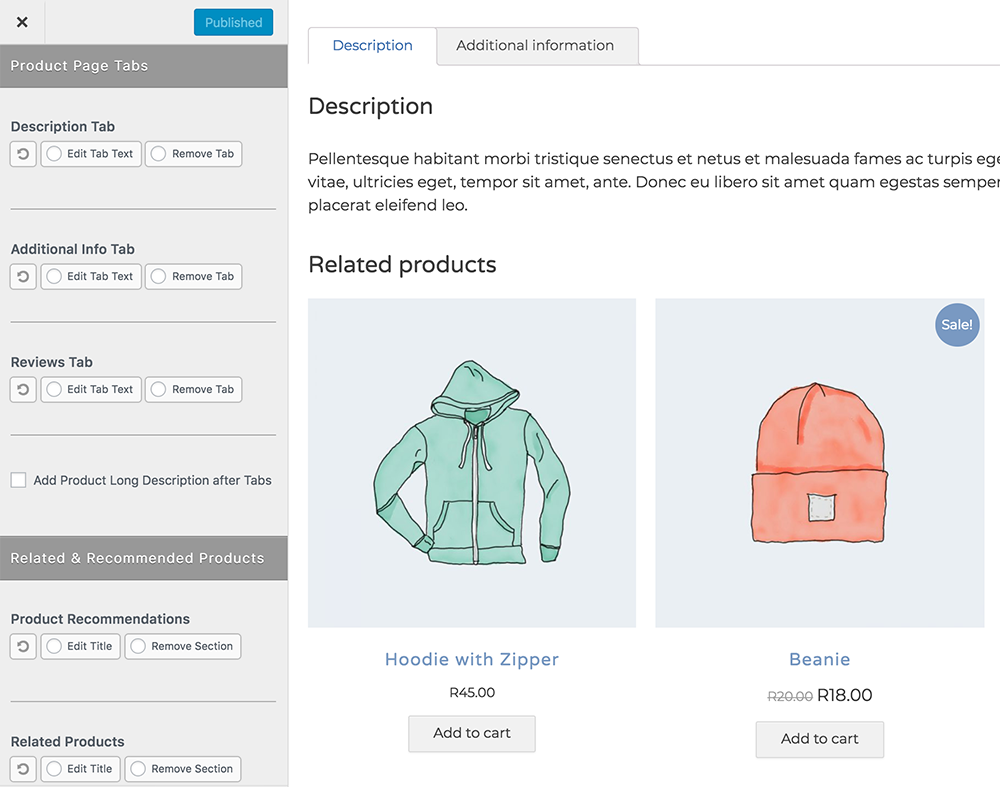
Task: Open the Beanie product link
Action: click(x=819, y=660)
